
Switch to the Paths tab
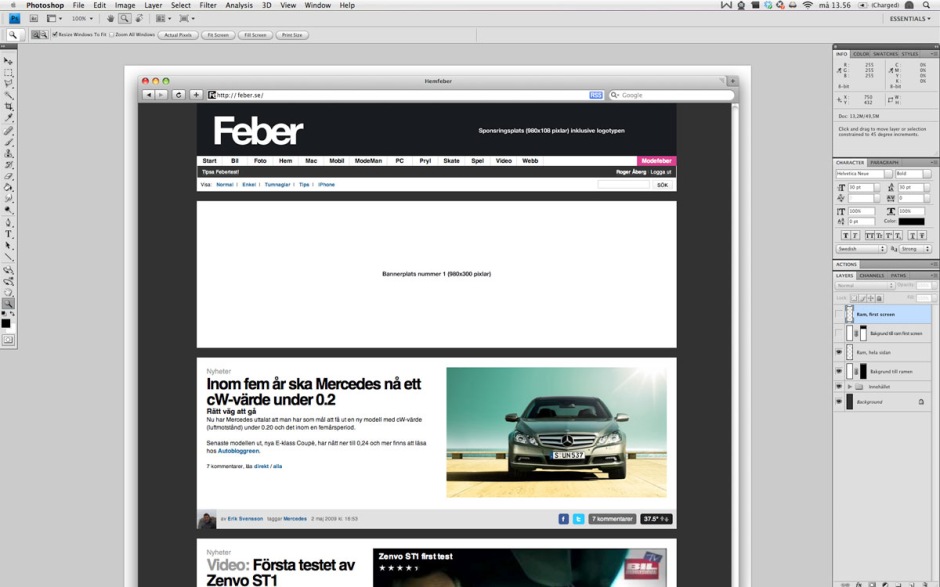click(x=898, y=276)
